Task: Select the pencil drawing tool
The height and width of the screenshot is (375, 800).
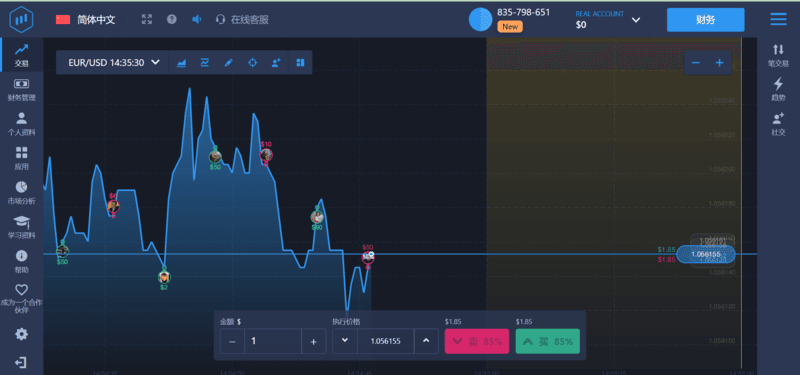Action: coord(229,62)
